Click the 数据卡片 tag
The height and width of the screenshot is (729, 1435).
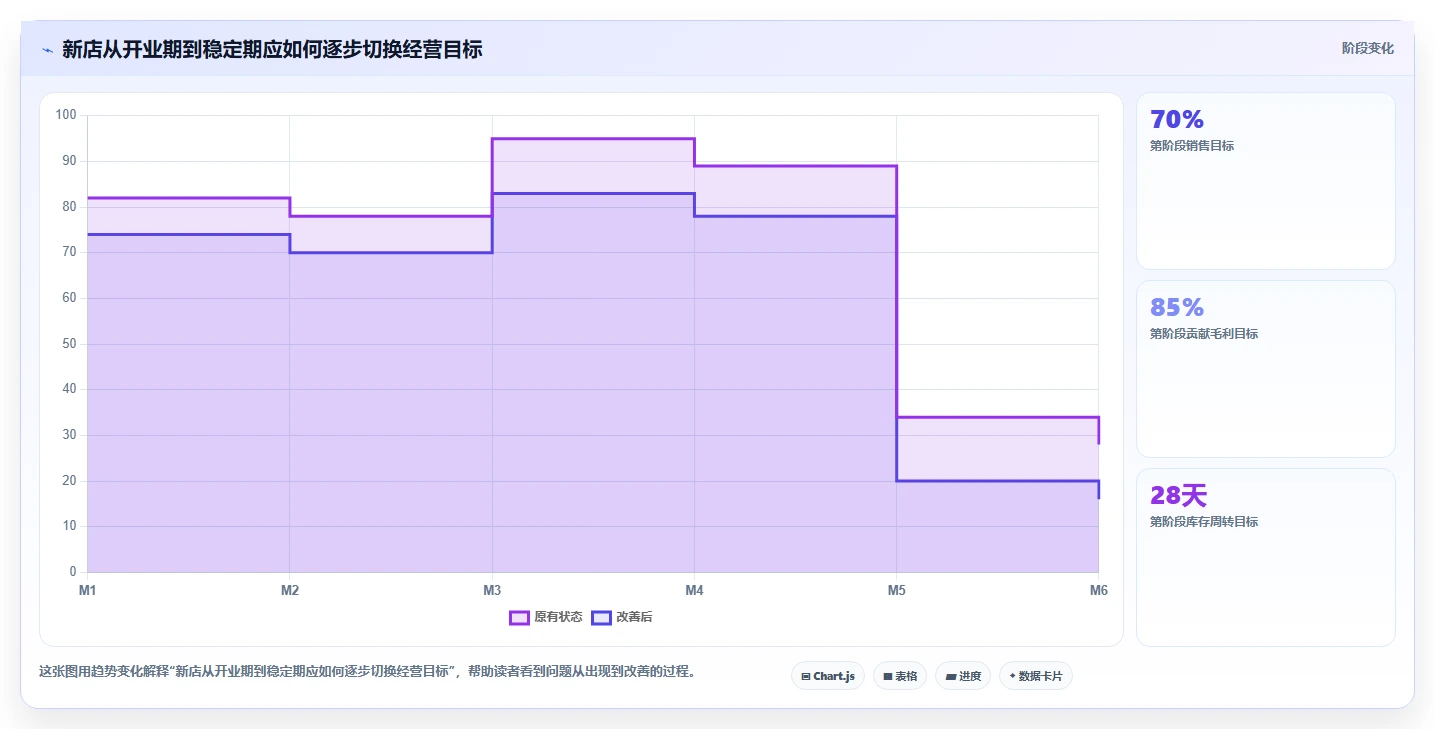1036,676
